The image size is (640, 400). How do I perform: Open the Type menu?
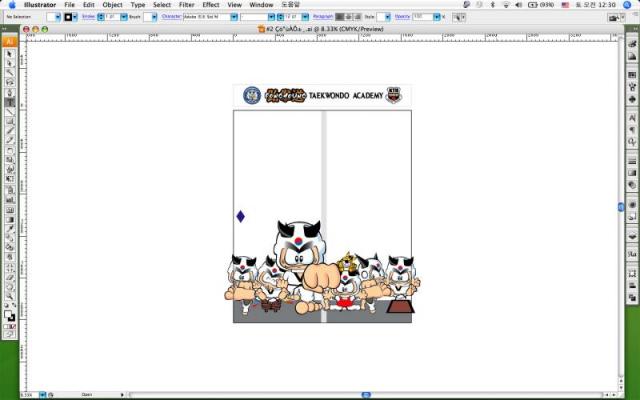pos(138,5)
